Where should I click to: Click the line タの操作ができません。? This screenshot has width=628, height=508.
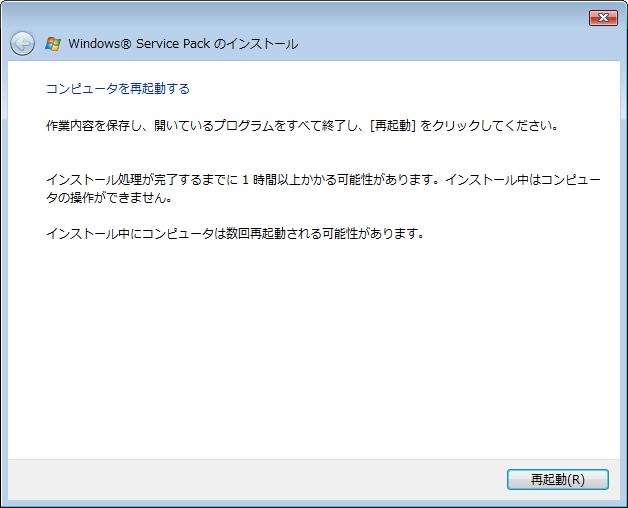[109, 198]
